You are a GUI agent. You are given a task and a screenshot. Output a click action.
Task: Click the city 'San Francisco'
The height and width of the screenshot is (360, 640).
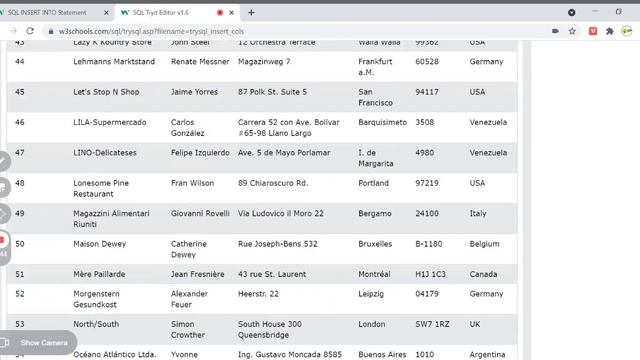click(376, 97)
